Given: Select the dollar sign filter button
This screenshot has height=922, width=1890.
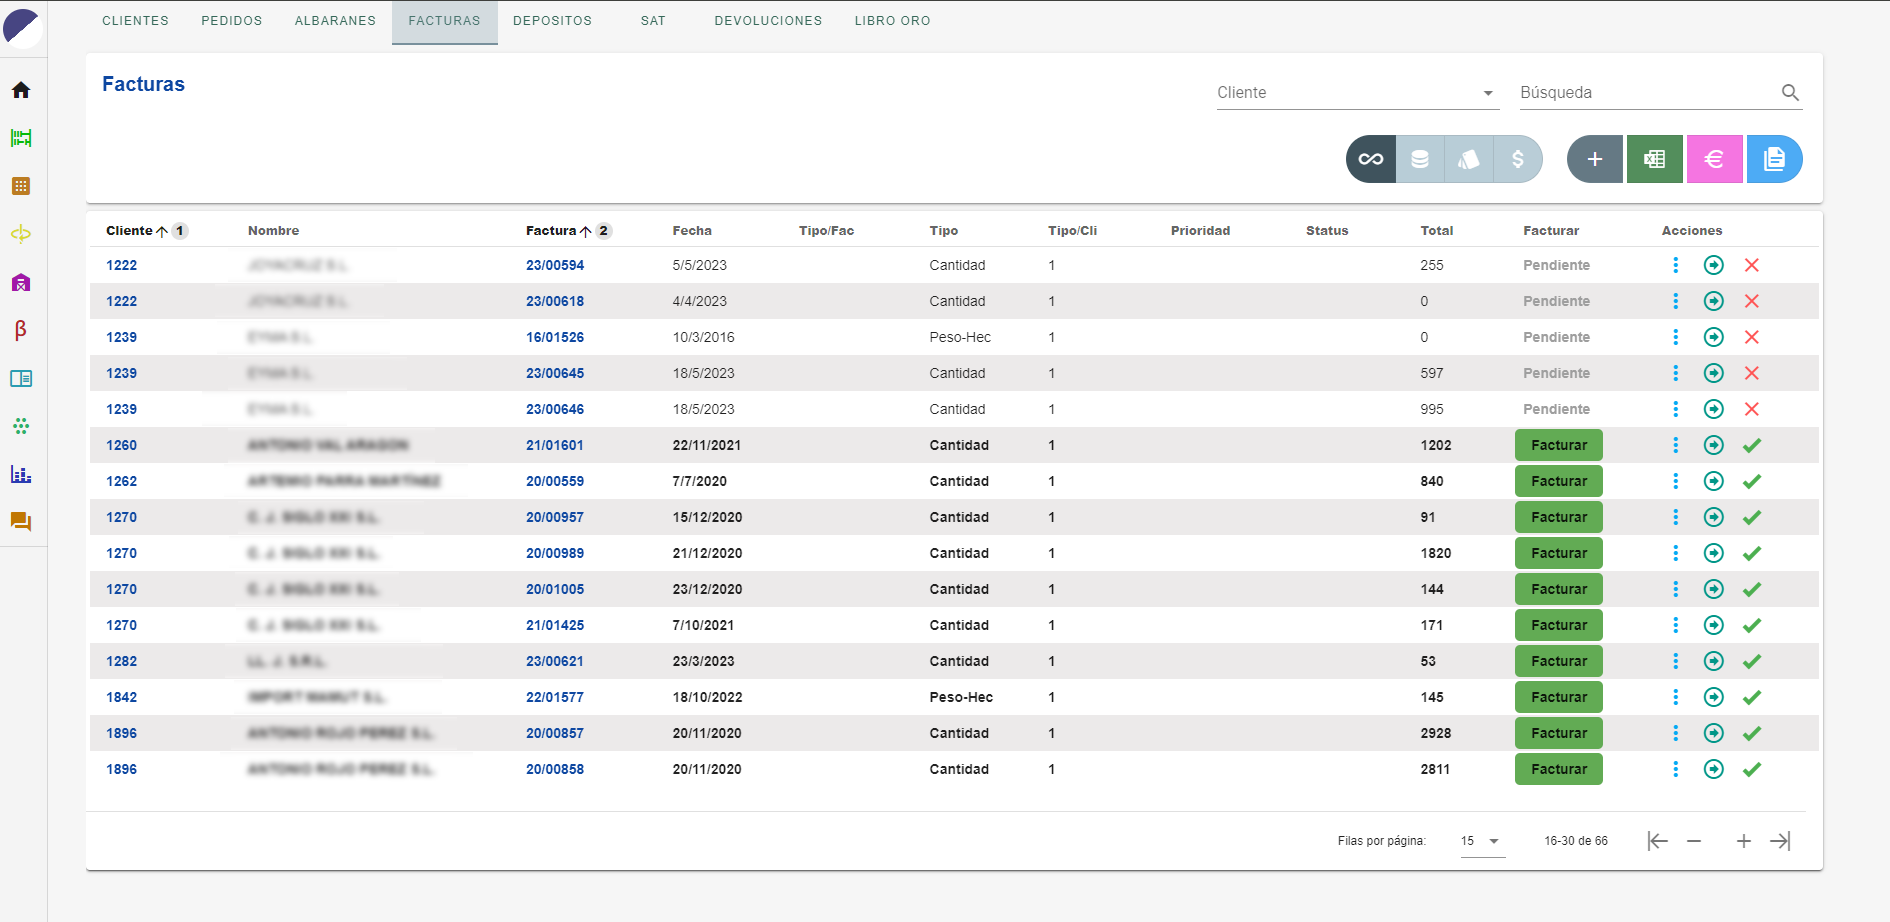Looking at the screenshot, I should 1518,159.
